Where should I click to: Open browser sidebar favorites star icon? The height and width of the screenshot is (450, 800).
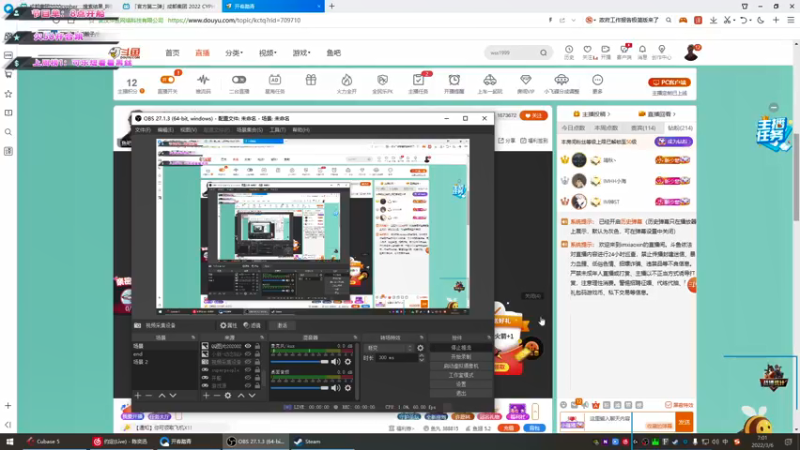tap(8, 94)
